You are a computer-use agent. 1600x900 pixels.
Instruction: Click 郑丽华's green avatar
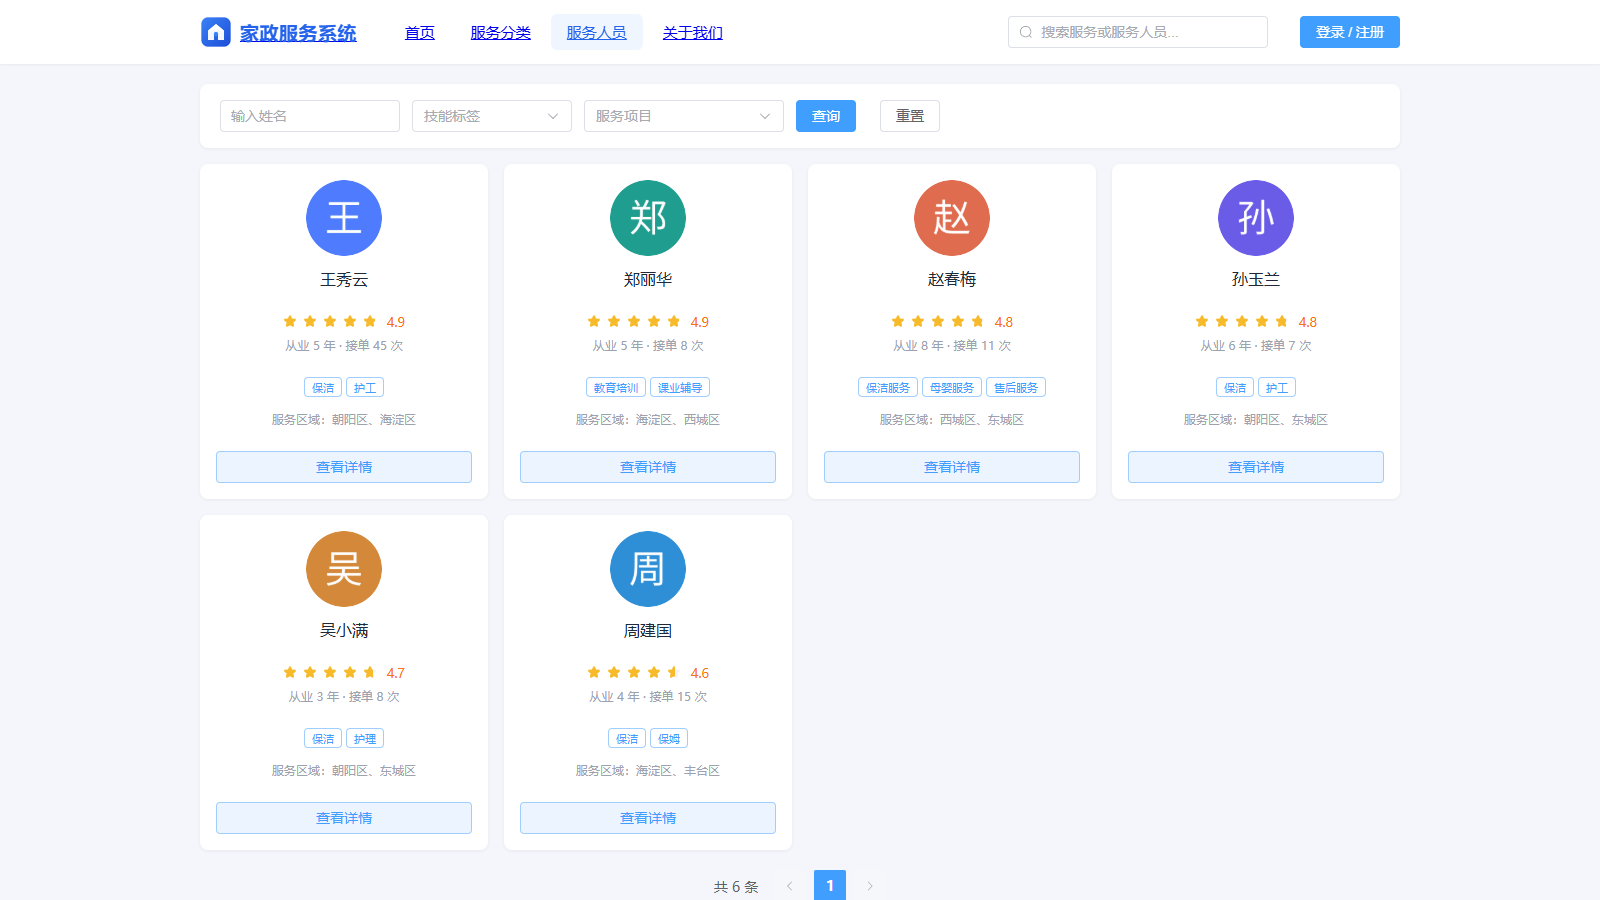point(648,218)
